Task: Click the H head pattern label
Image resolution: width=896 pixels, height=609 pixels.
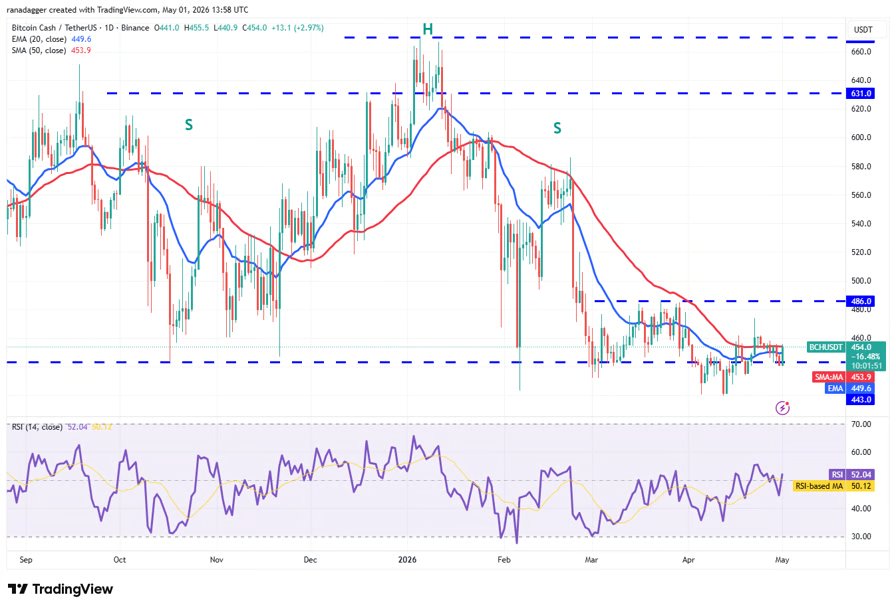Action: pyautogui.click(x=427, y=29)
